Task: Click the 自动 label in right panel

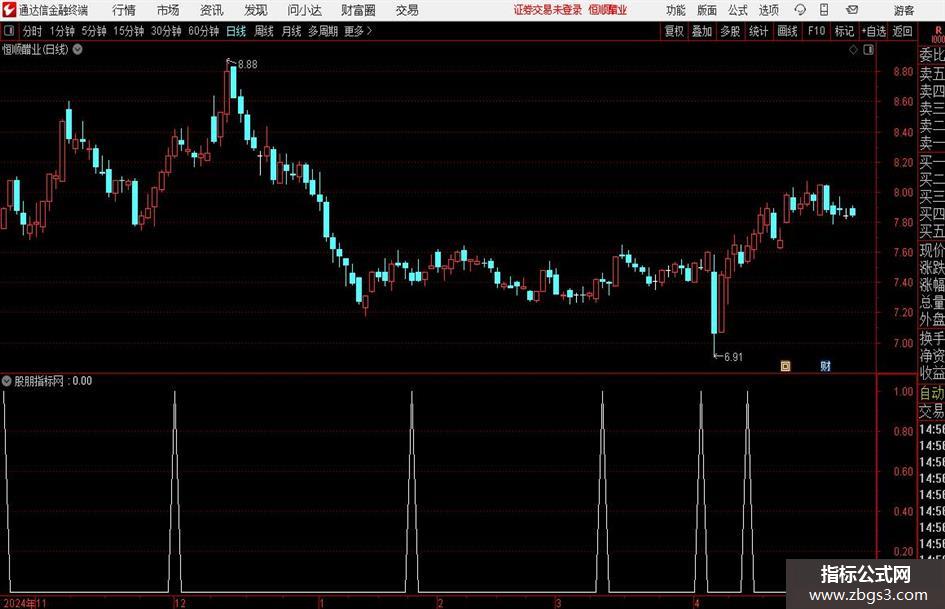Action: point(932,393)
